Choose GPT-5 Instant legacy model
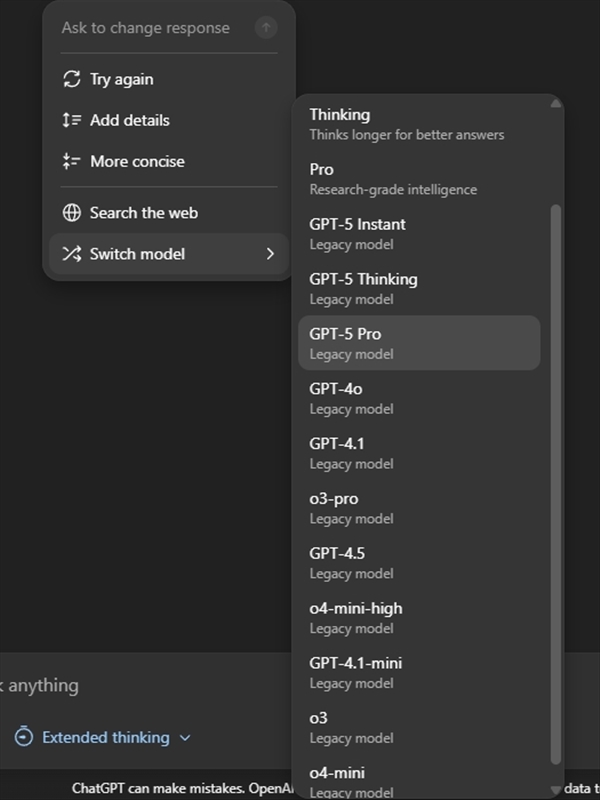Image resolution: width=600 pixels, height=800 pixels. pos(419,233)
